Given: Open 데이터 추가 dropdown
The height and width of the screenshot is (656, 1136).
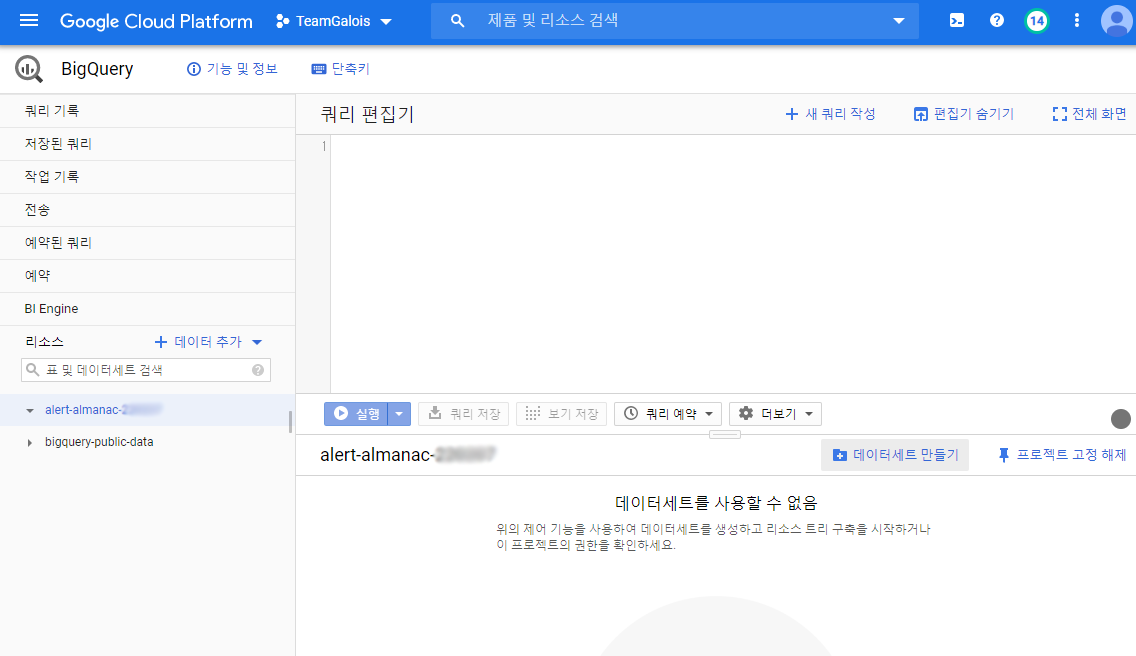Looking at the screenshot, I should [208, 341].
